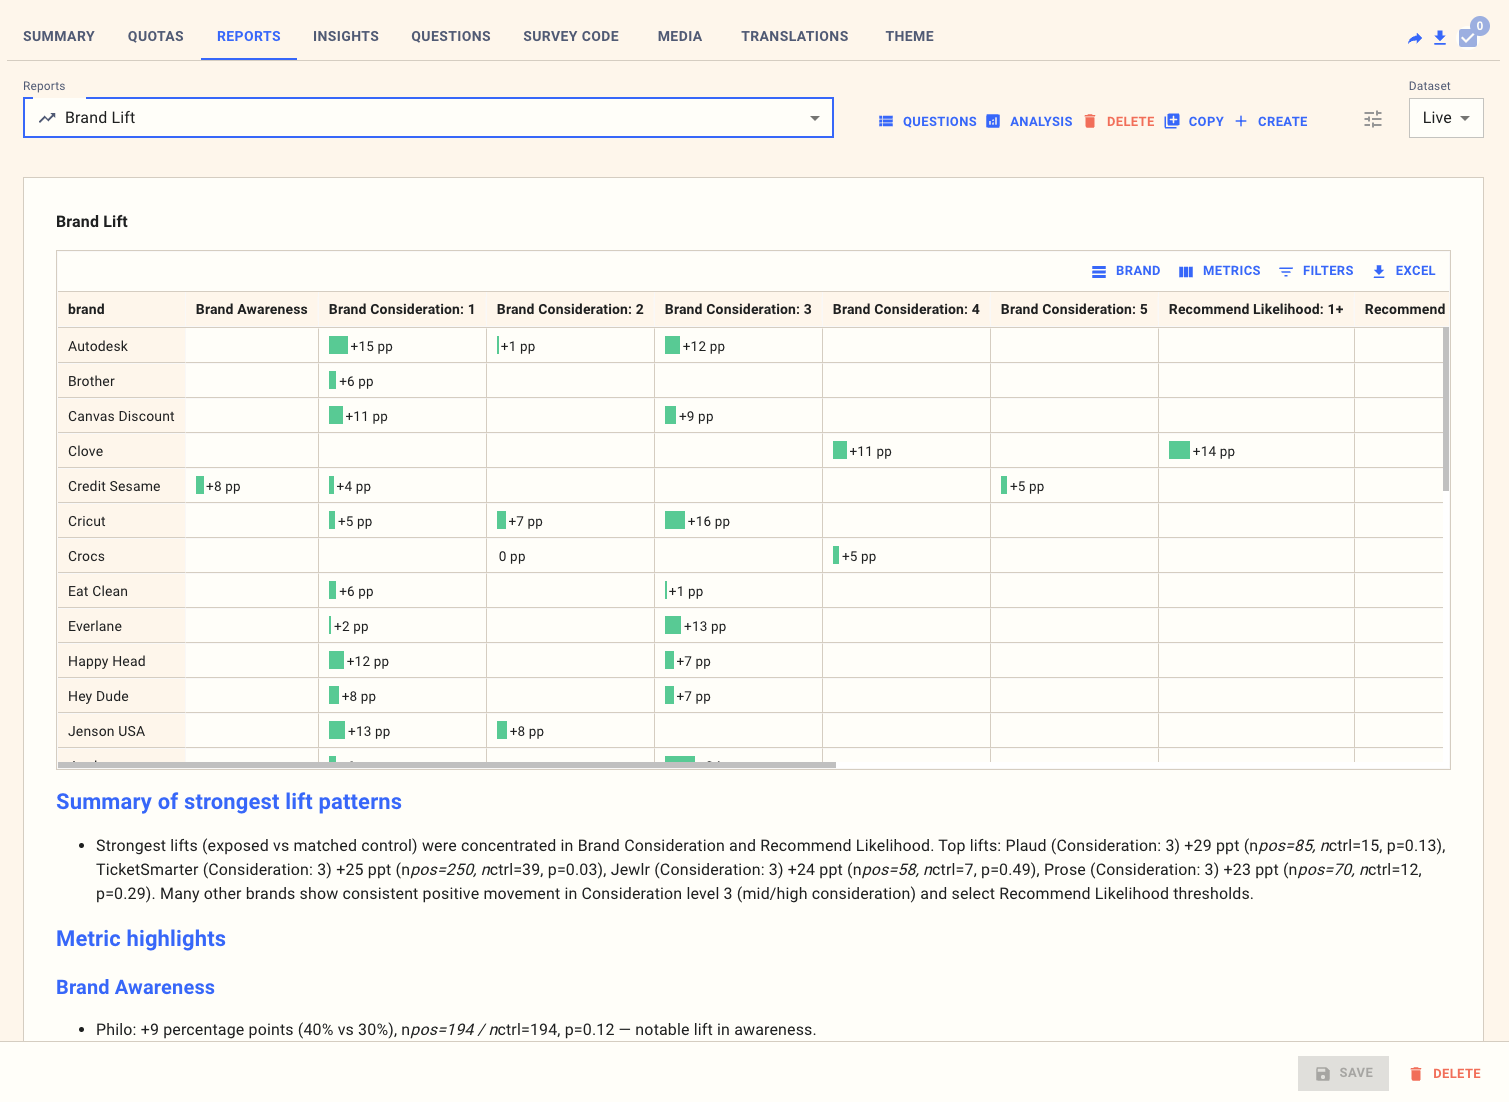Expand the Brand Lift report dropdown
The width and height of the screenshot is (1509, 1102).
[814, 118]
